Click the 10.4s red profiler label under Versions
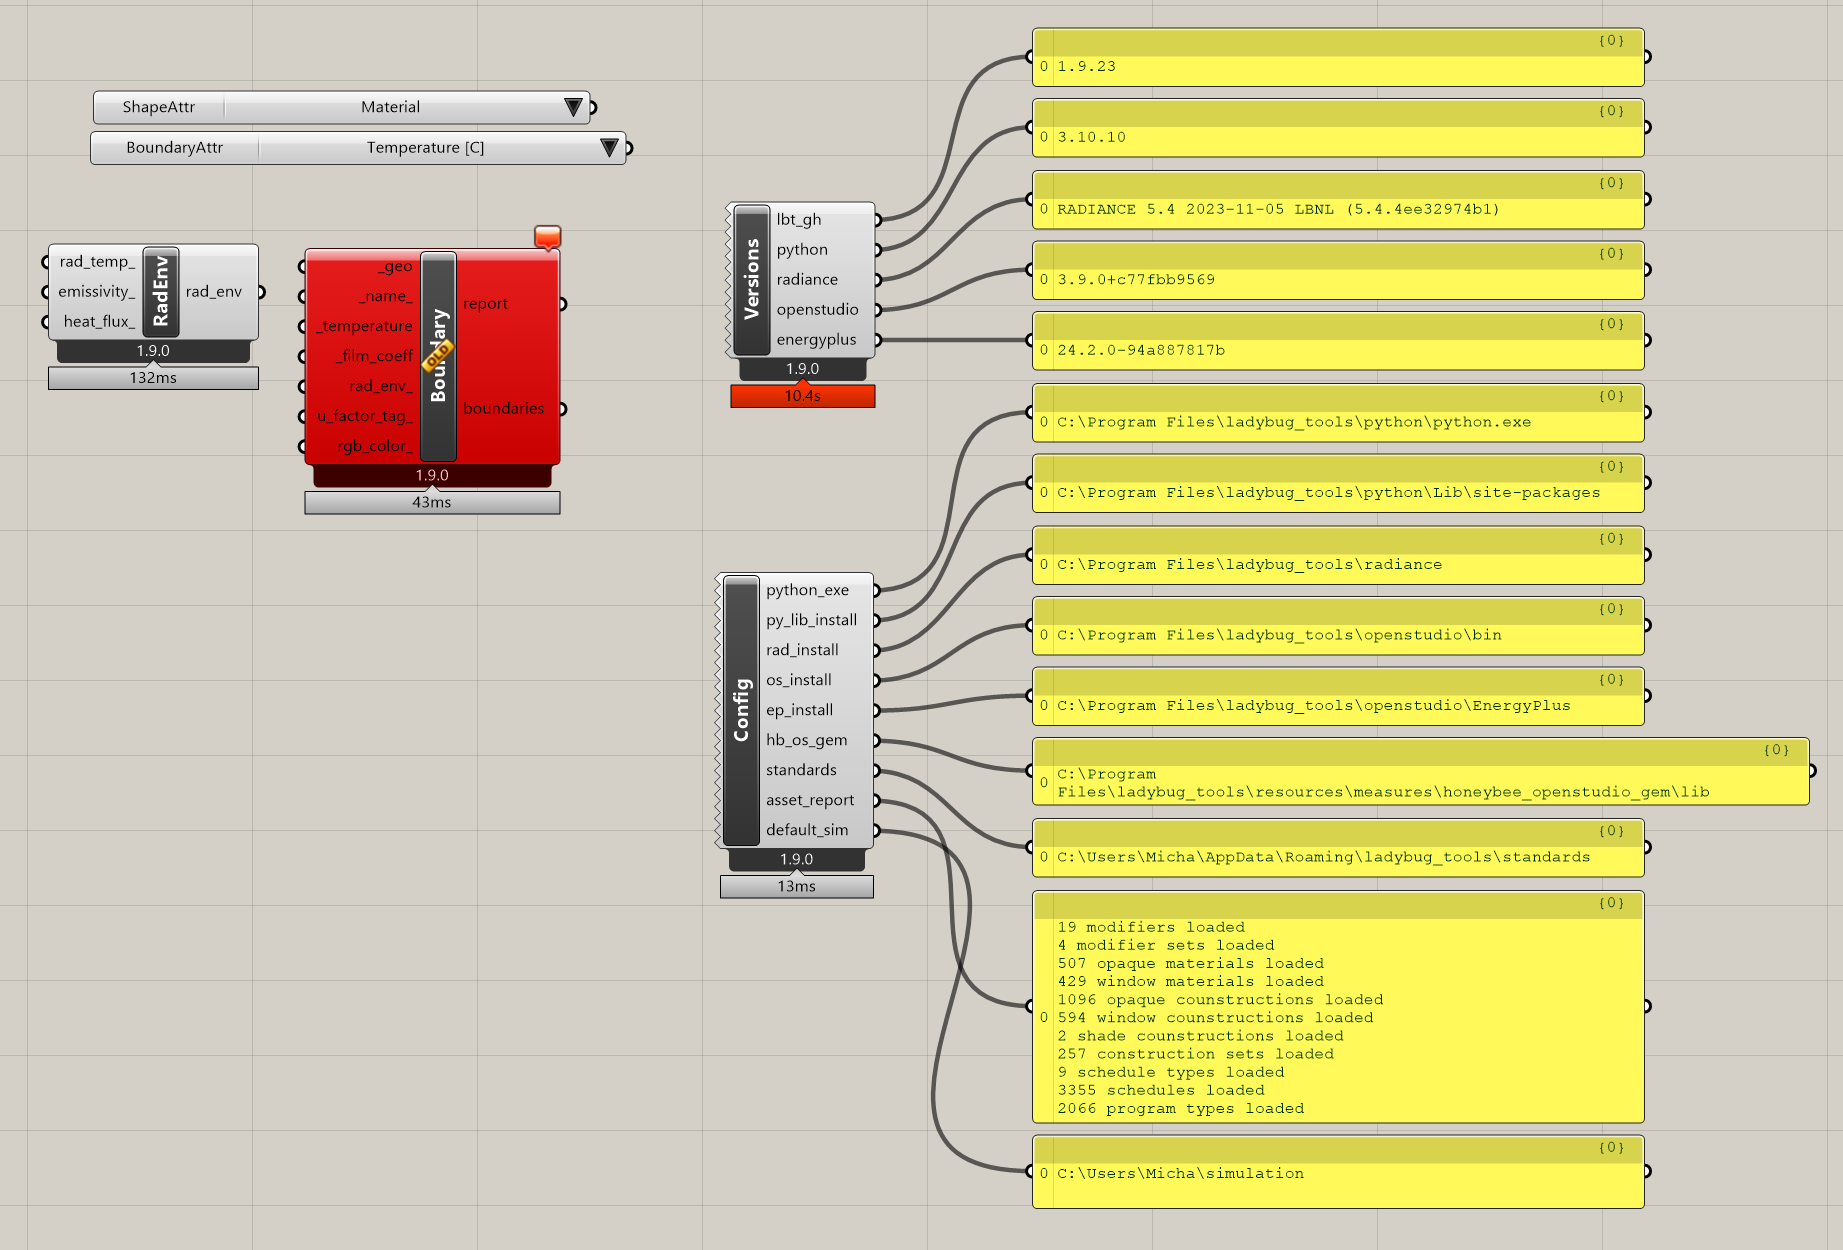 pos(802,396)
